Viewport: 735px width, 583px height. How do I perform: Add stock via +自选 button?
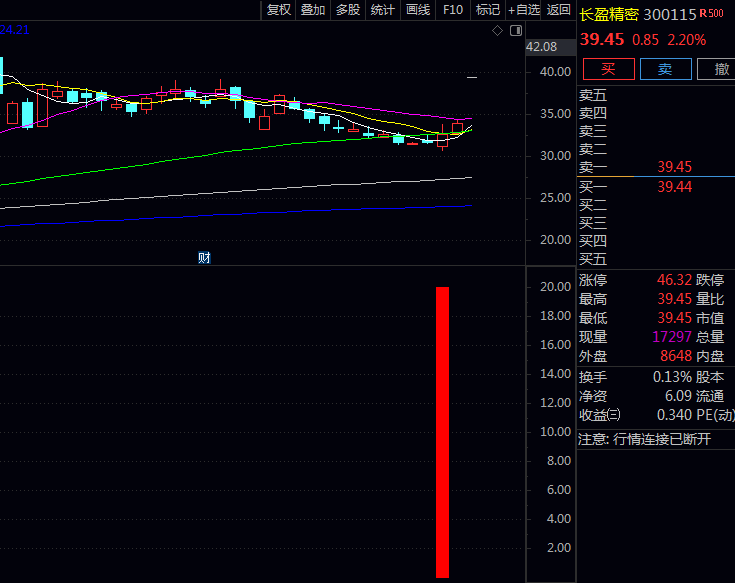click(524, 10)
